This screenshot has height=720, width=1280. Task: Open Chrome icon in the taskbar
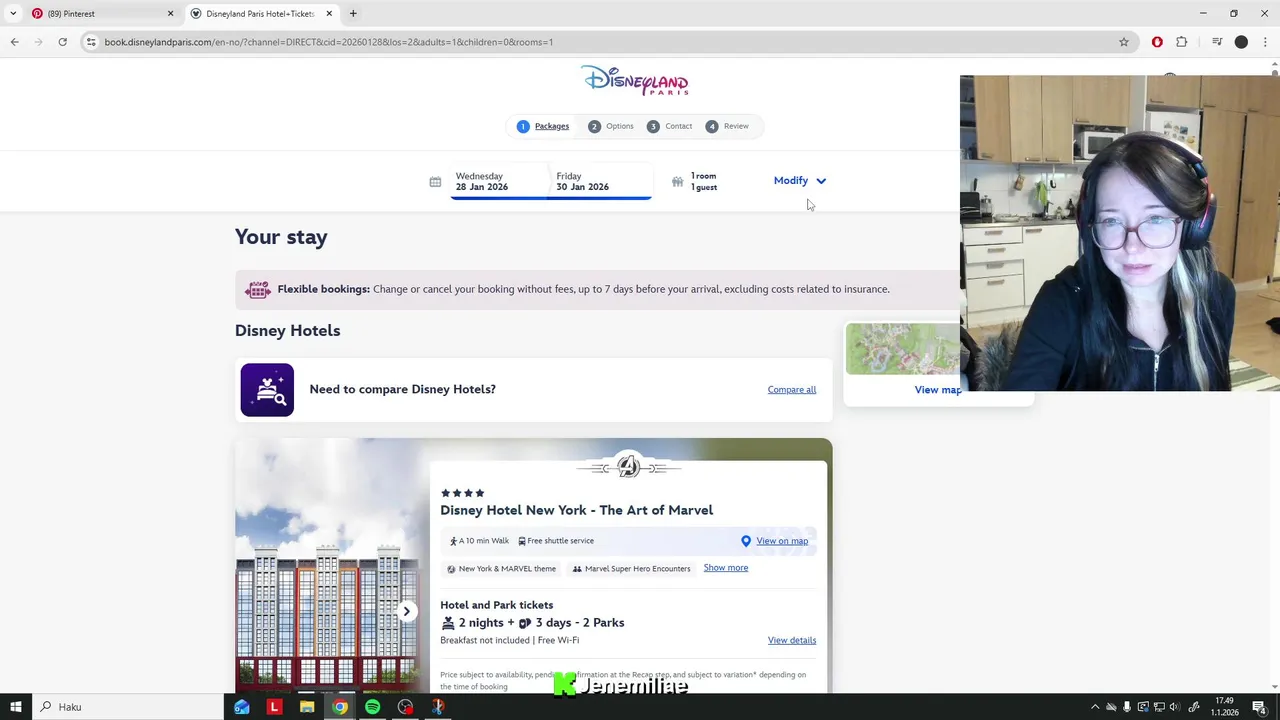tap(340, 707)
